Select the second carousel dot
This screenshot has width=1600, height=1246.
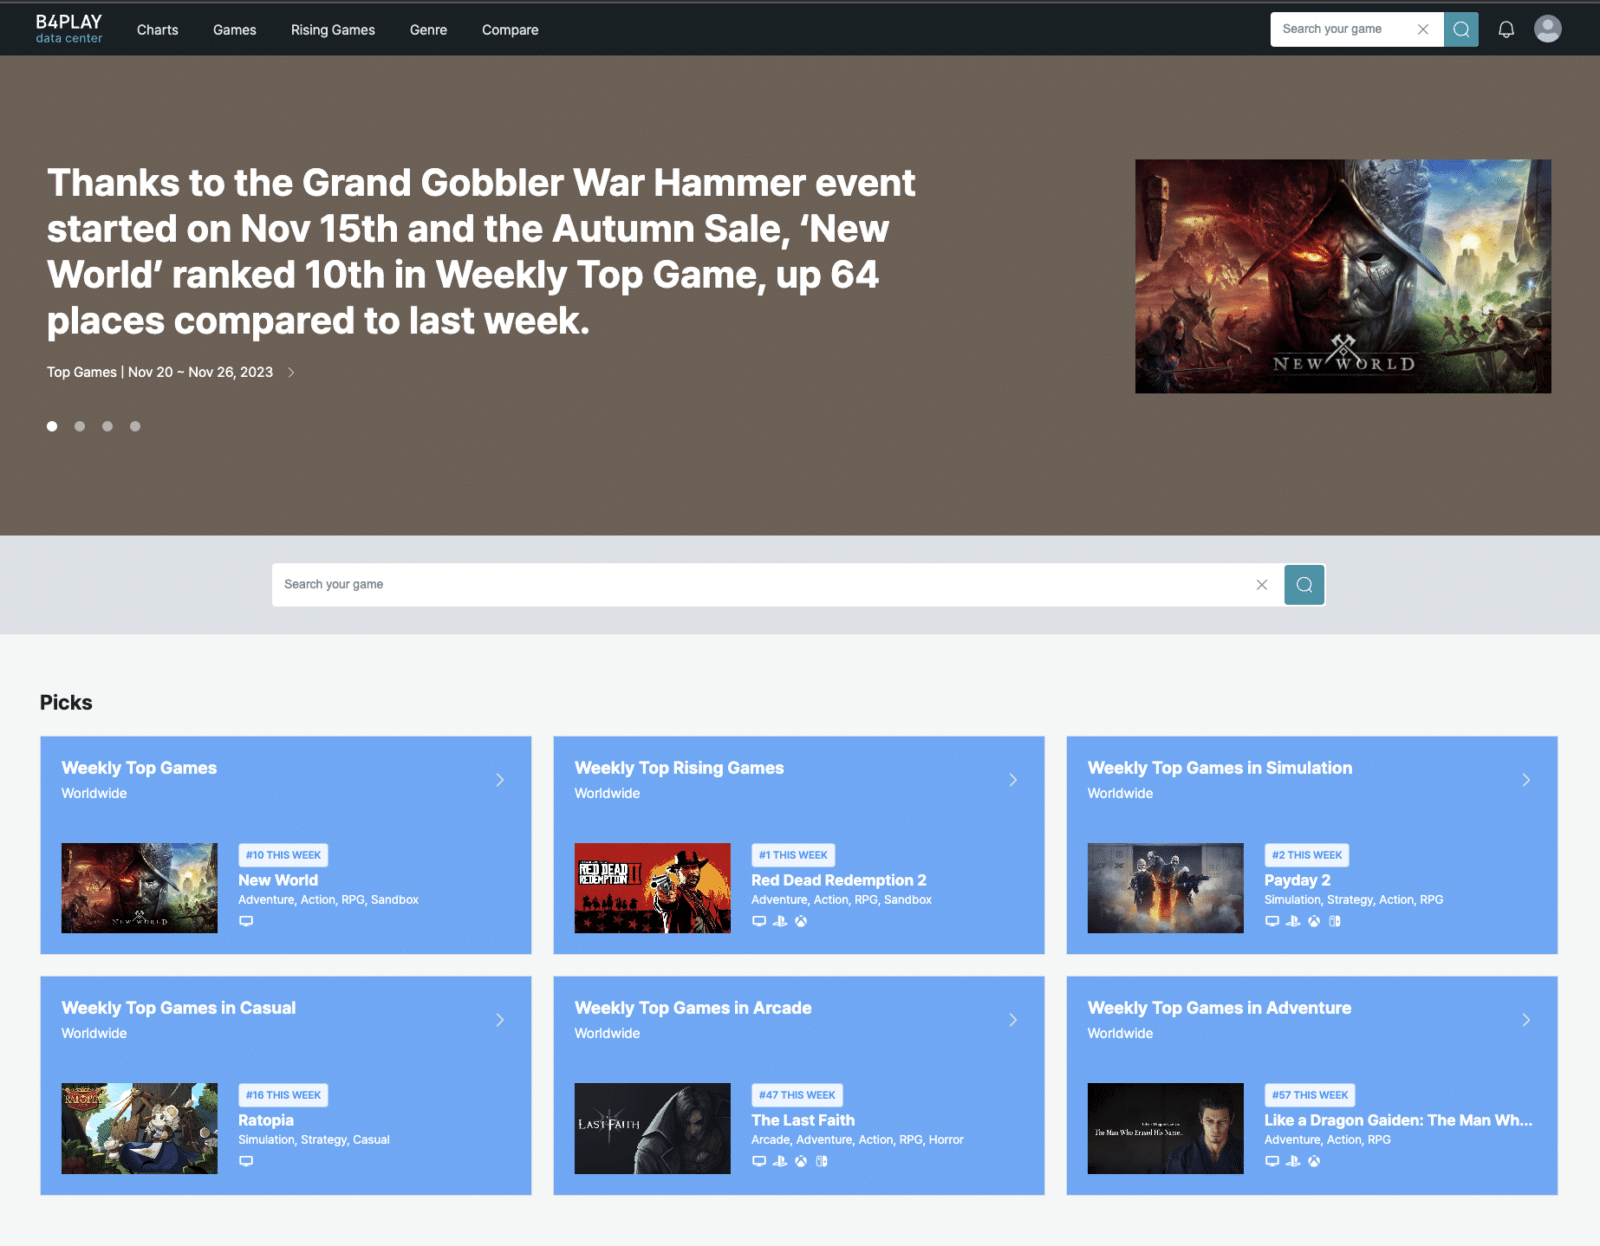coord(79,426)
